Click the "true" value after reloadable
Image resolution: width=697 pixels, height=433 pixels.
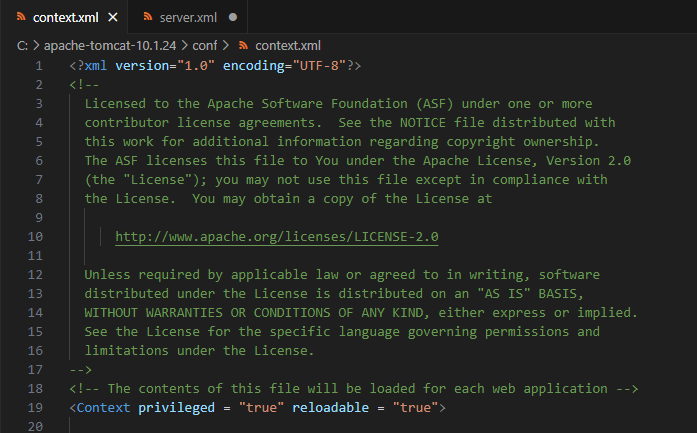416,408
